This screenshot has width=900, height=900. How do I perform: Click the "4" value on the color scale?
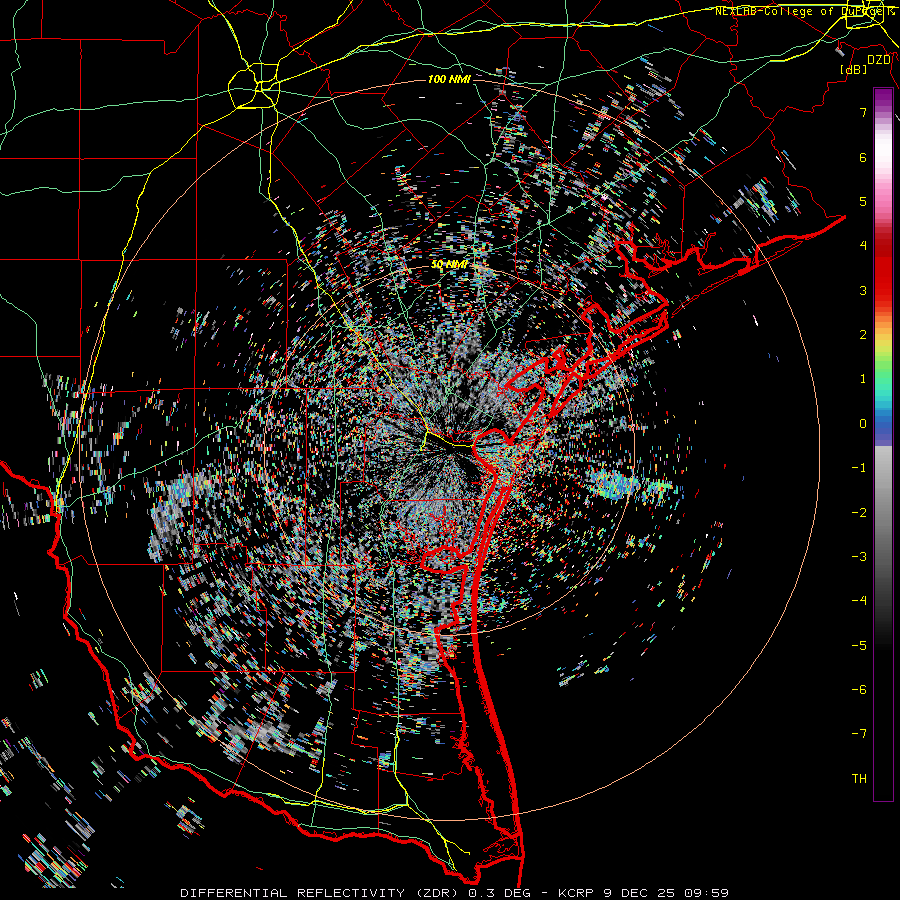tap(863, 246)
